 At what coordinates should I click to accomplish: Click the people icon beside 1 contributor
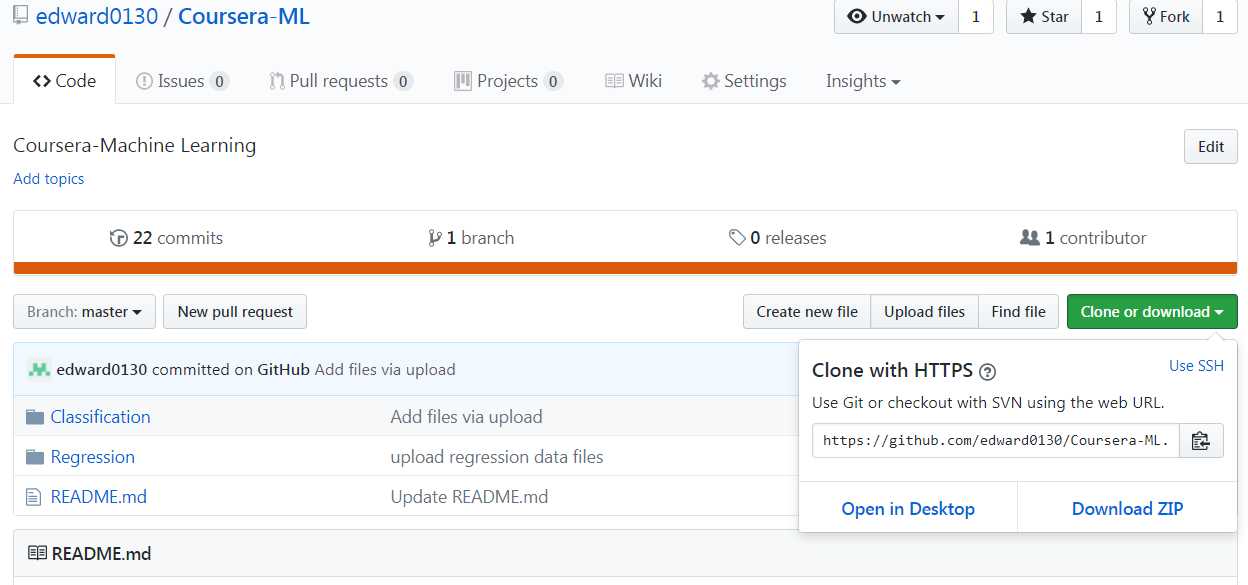tap(1029, 238)
